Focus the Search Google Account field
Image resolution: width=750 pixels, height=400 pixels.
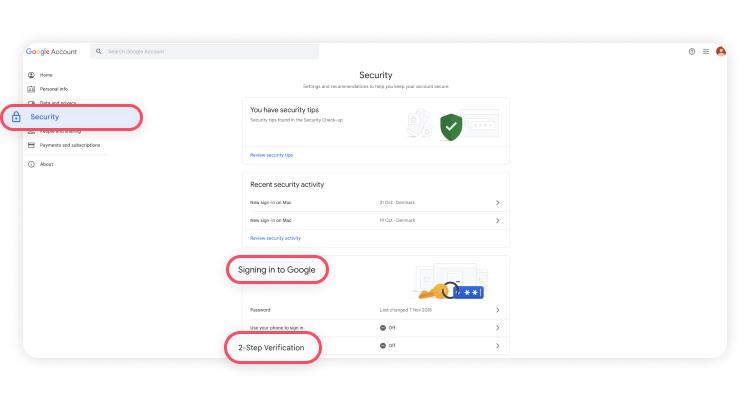click(204, 52)
